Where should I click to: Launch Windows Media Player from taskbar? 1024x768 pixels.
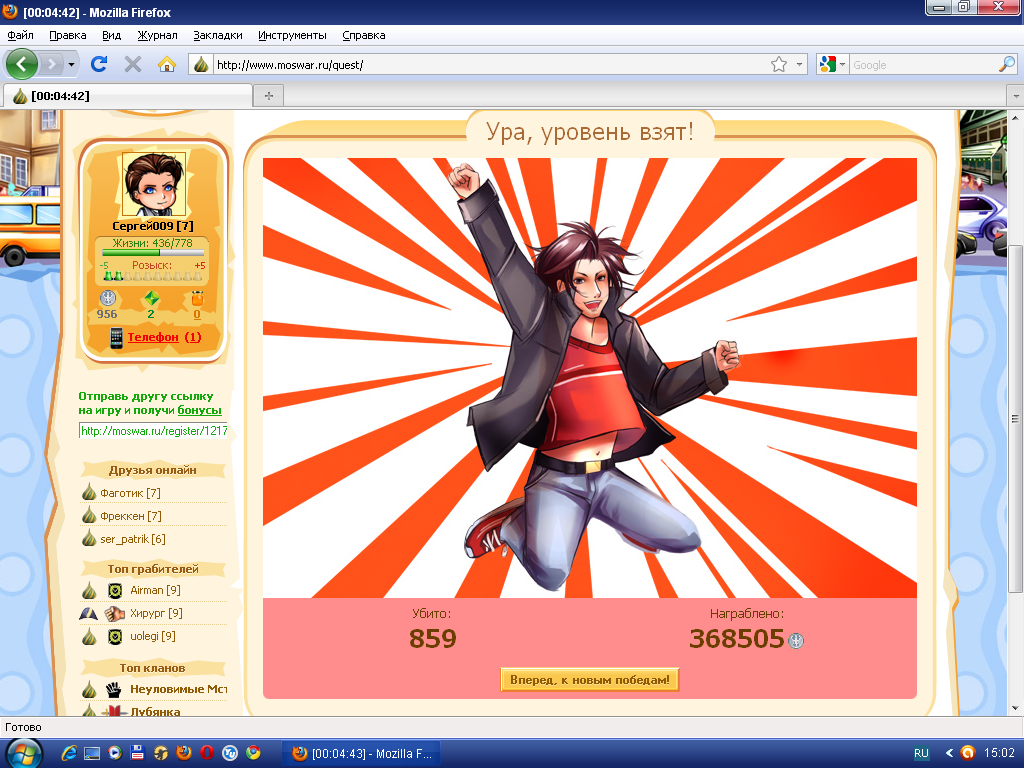(114, 753)
